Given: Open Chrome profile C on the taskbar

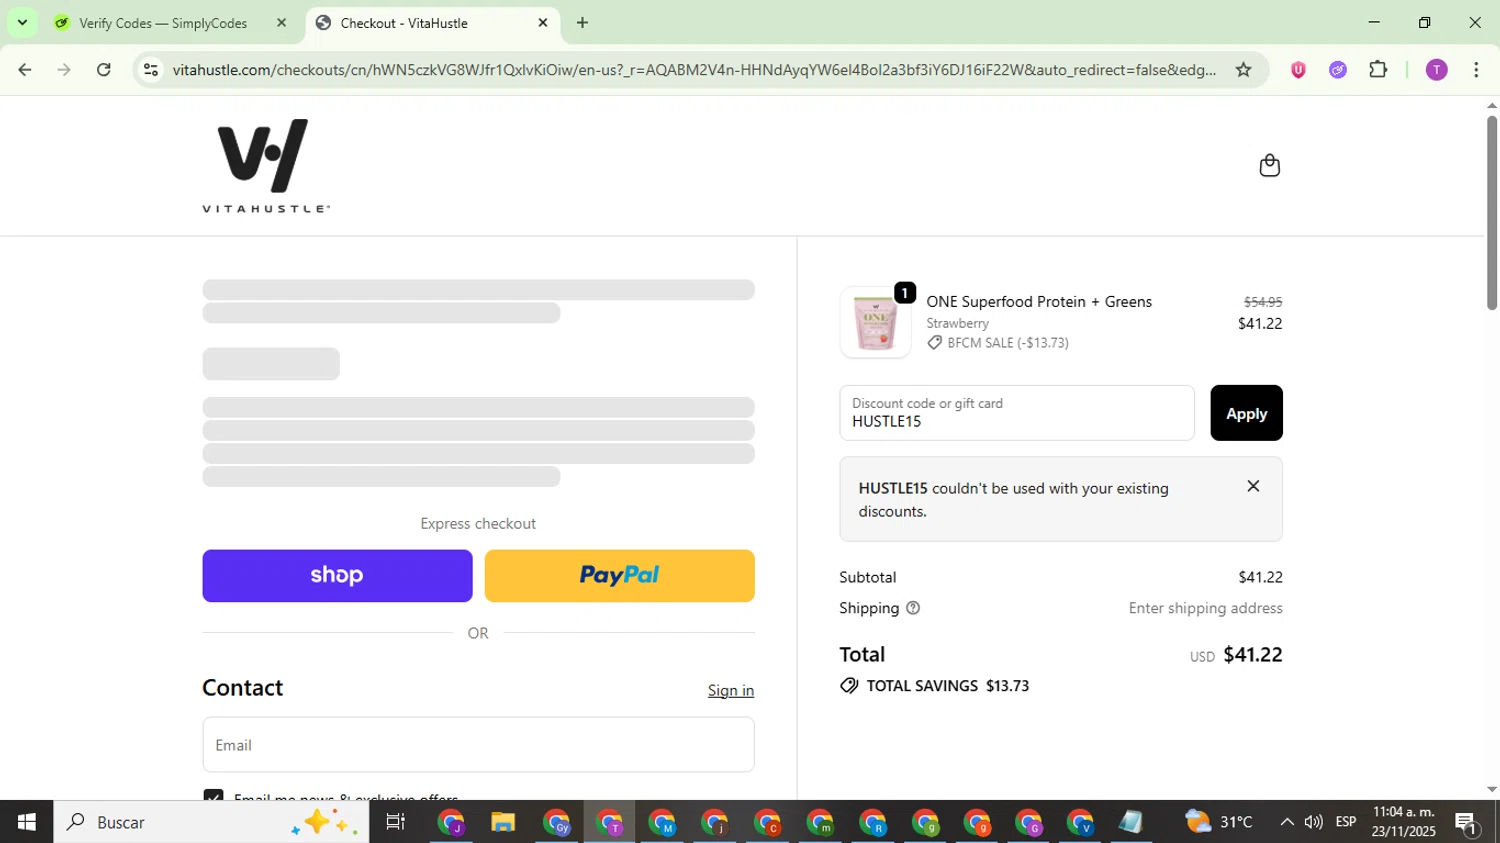Looking at the screenshot, I should [767, 822].
